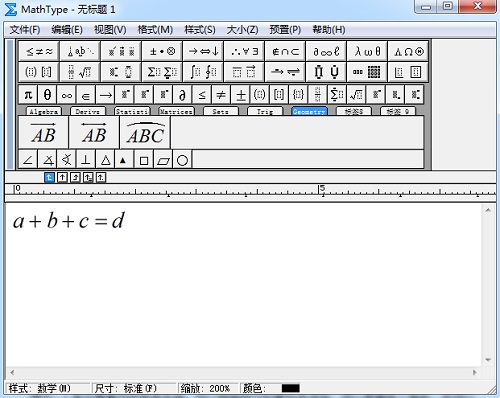Screen dimensions: 500x398
Task: Open the 编辑(E) menu
Action: point(67,30)
